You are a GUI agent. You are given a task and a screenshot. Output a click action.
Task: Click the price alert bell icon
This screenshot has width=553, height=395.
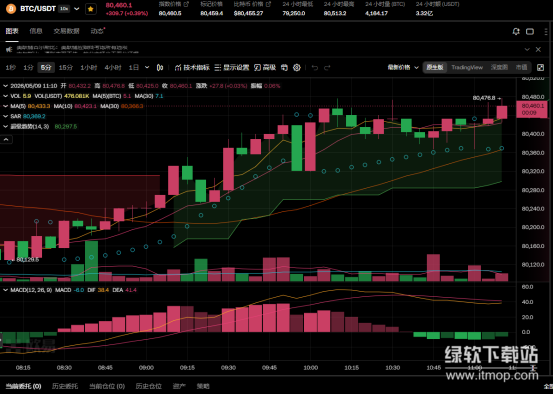(x=516, y=31)
